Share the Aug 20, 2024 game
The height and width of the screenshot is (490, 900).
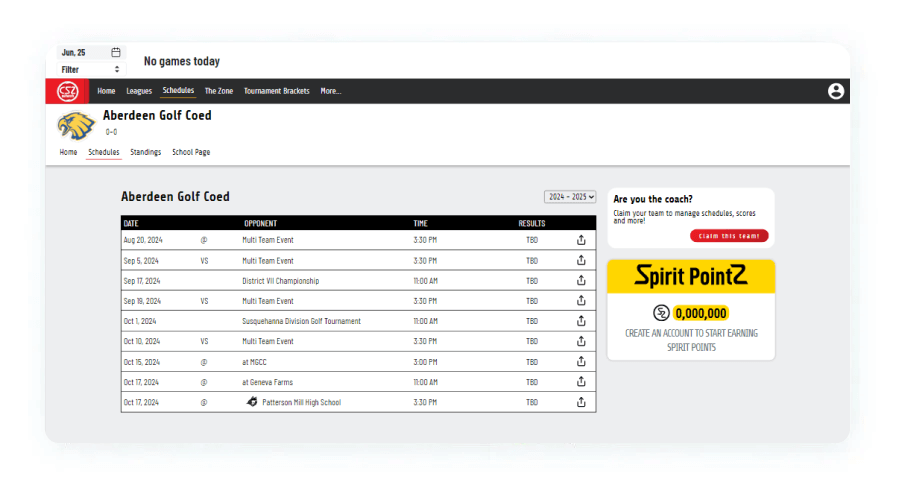tap(581, 240)
